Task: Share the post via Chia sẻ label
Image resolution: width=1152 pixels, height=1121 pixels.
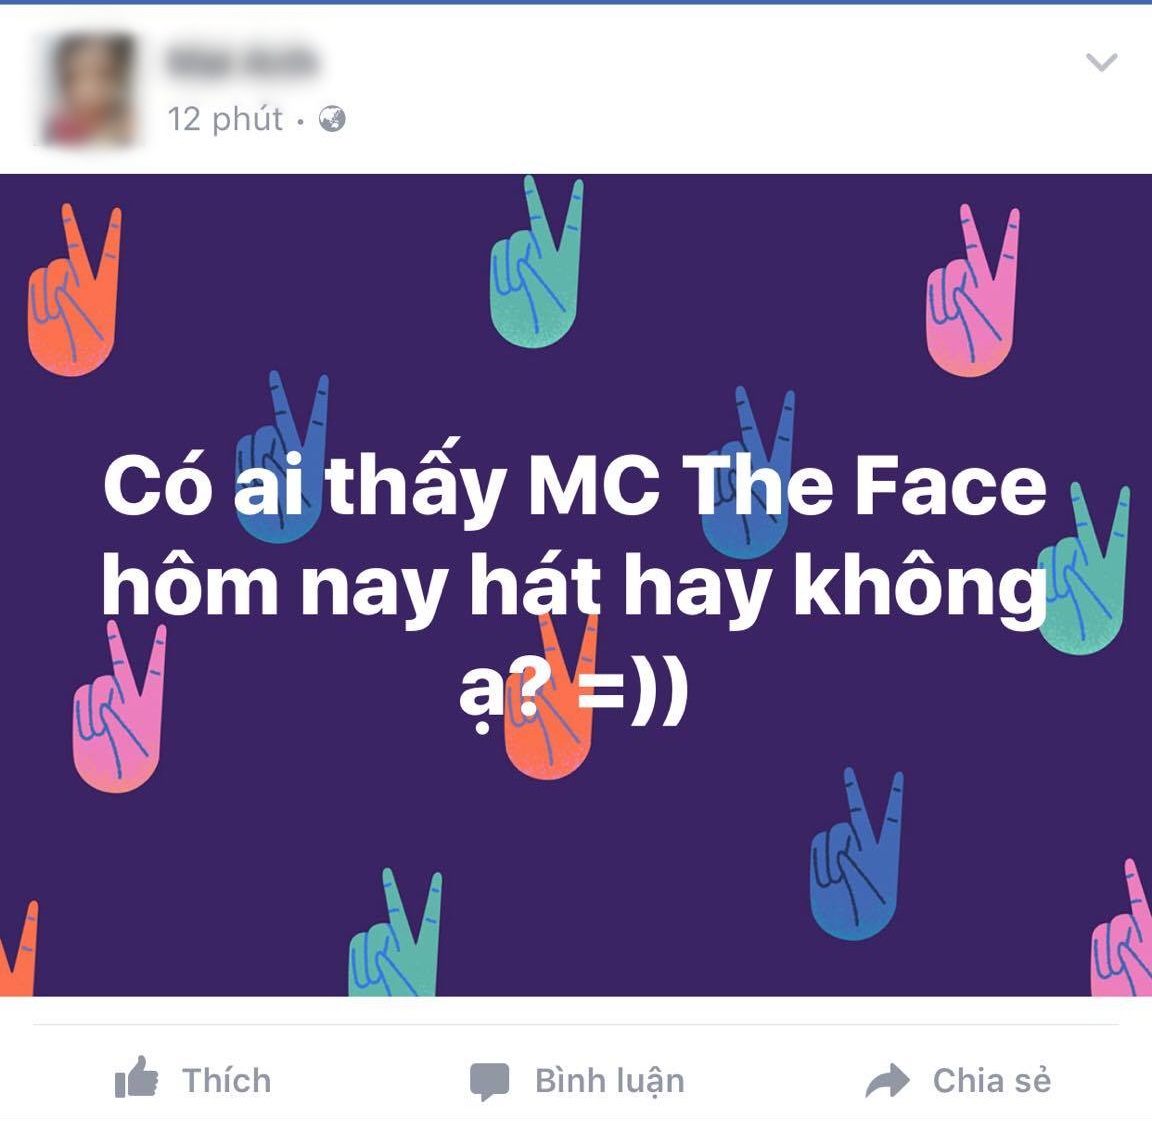Action: pyautogui.click(x=992, y=1081)
